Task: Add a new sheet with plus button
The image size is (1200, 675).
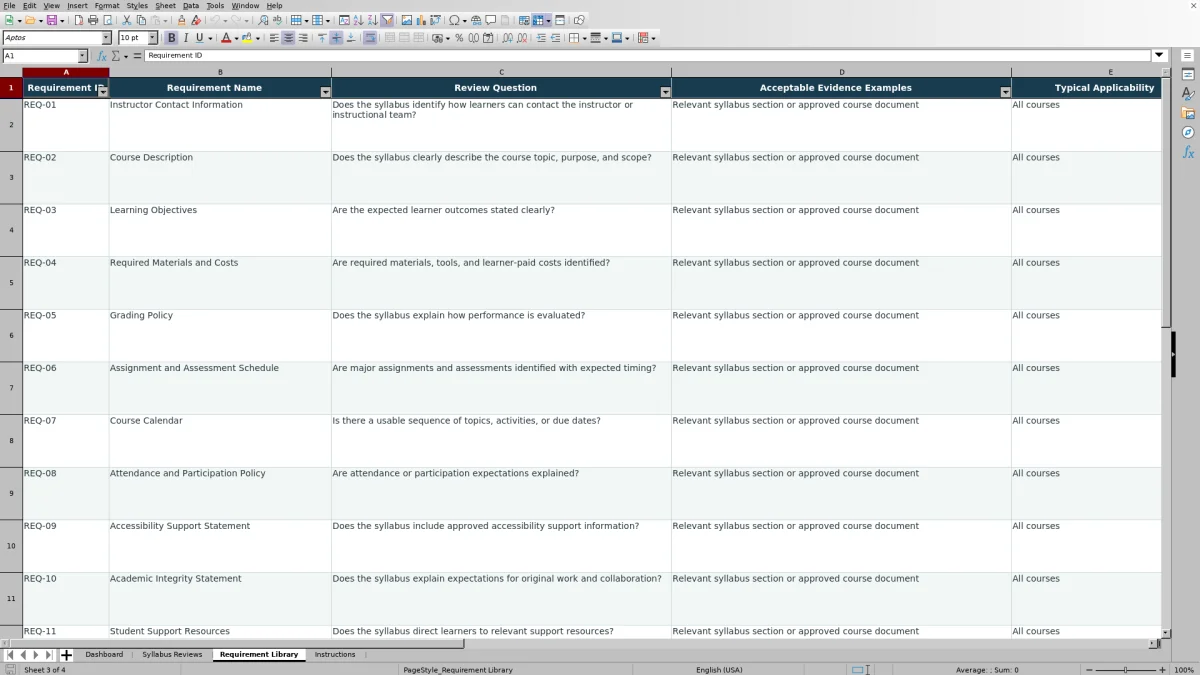Action: pyautogui.click(x=66, y=655)
